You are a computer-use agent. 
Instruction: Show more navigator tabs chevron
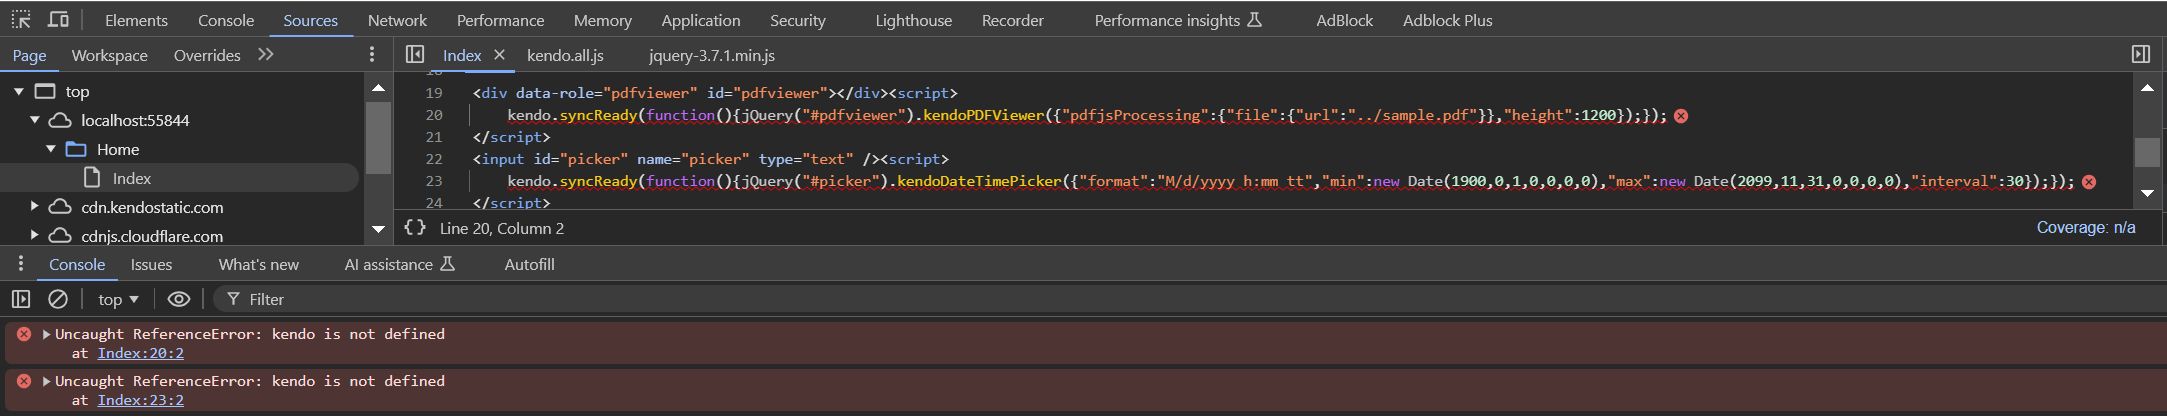tap(266, 54)
